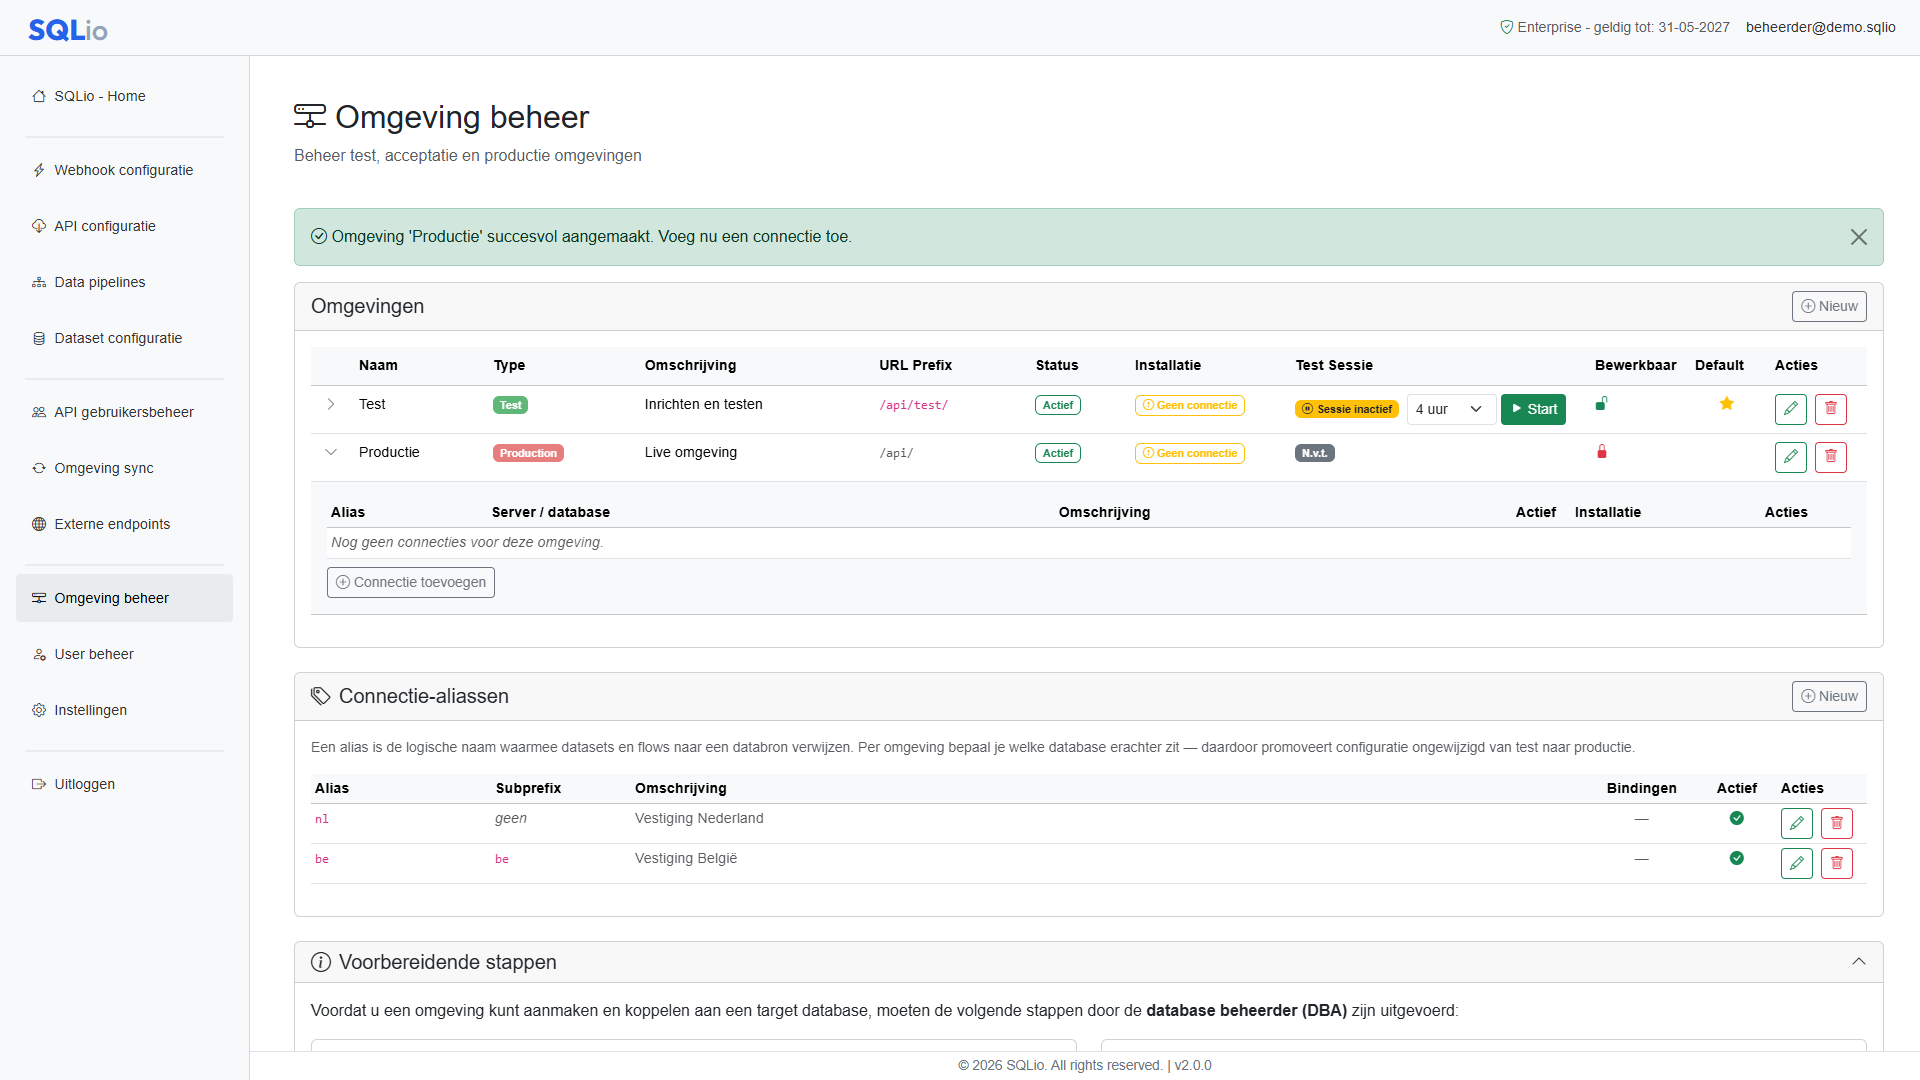This screenshot has height=1080, width=1920.
Task: Start the Test session
Action: click(x=1533, y=409)
